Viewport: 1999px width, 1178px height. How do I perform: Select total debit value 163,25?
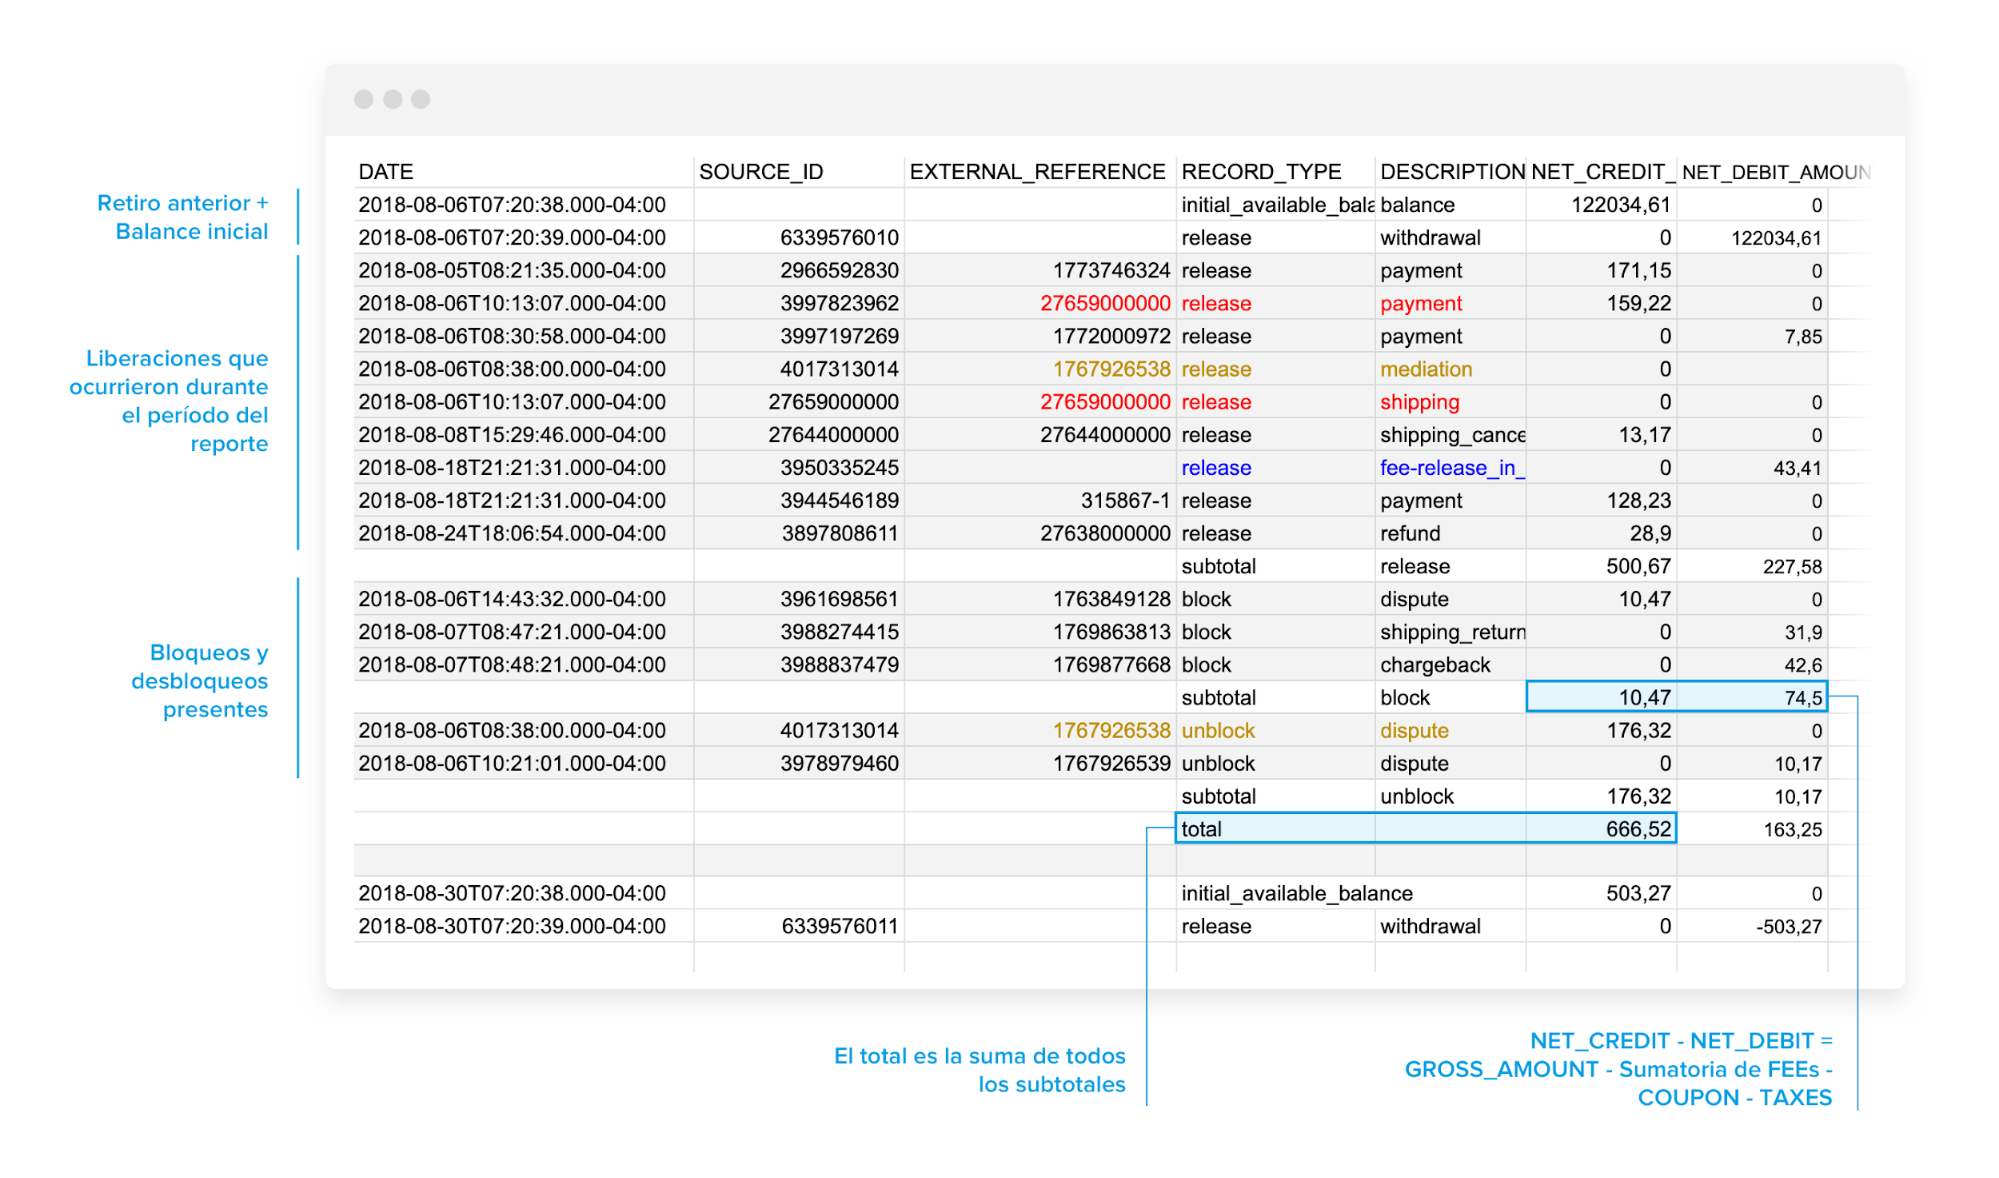point(1752,830)
